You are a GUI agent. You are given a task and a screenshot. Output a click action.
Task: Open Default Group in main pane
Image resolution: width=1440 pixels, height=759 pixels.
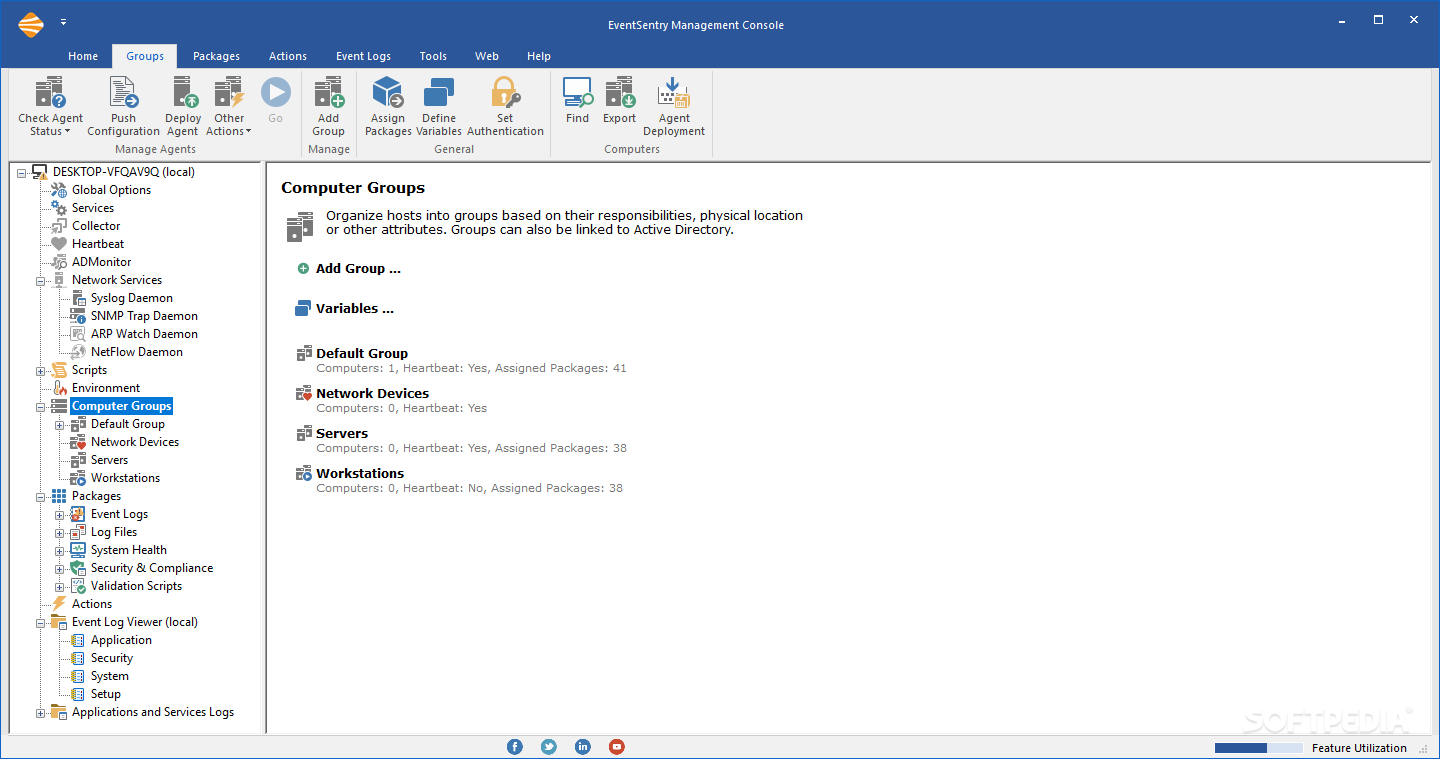point(362,354)
